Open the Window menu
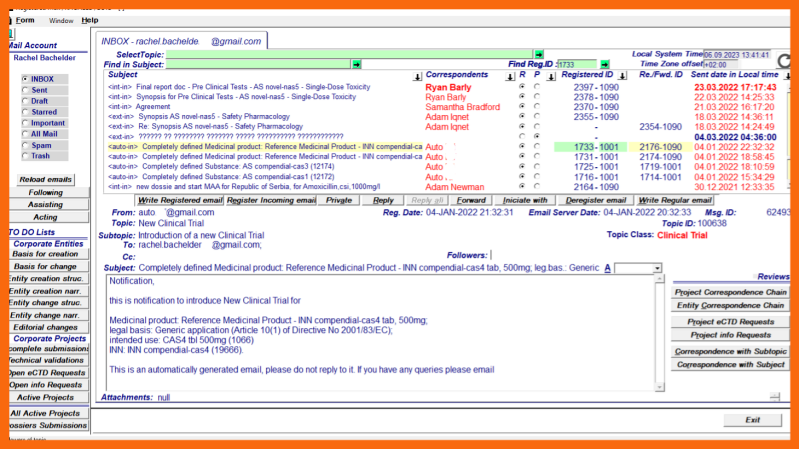799x449 pixels. [x=61, y=20]
